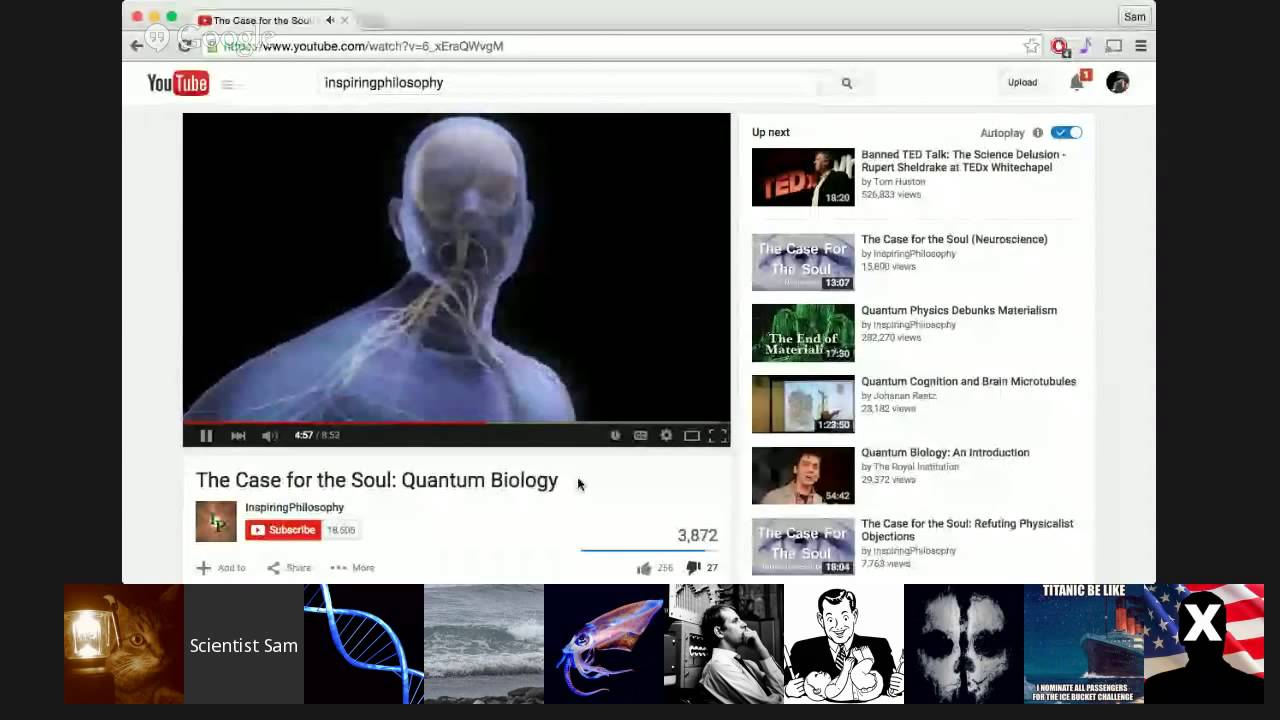Close the YouTube browser tab
This screenshot has height=720, width=1280.
(x=345, y=20)
